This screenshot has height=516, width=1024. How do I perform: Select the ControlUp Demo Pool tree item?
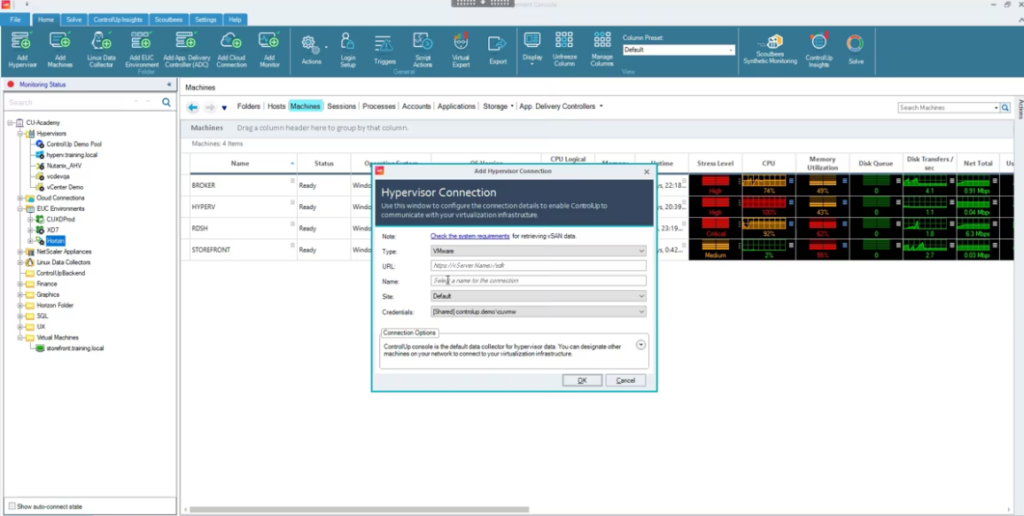click(74, 144)
